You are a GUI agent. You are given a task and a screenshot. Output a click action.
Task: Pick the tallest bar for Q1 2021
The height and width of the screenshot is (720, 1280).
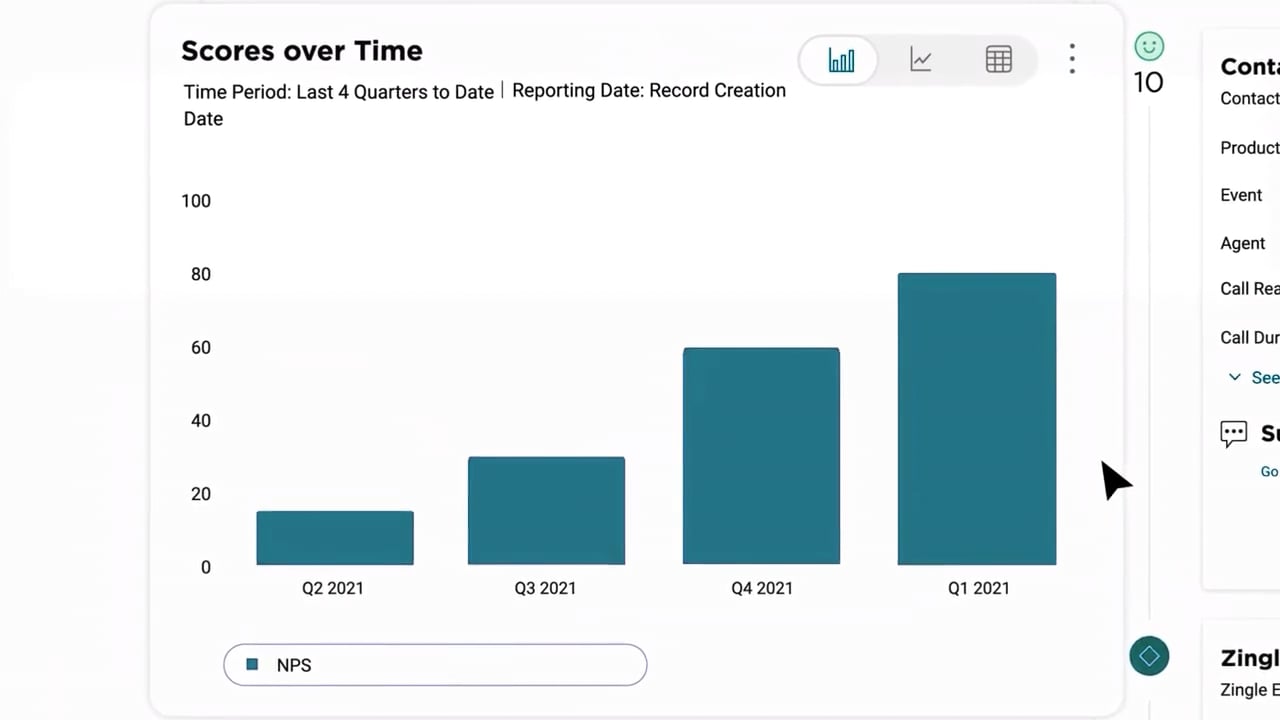tap(976, 419)
